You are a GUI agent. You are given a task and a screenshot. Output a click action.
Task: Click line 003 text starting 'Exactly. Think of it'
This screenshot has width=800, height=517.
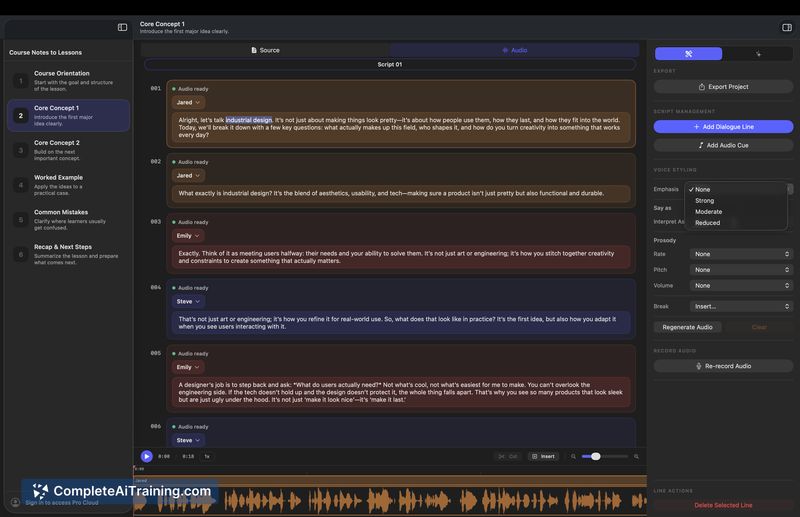point(401,257)
